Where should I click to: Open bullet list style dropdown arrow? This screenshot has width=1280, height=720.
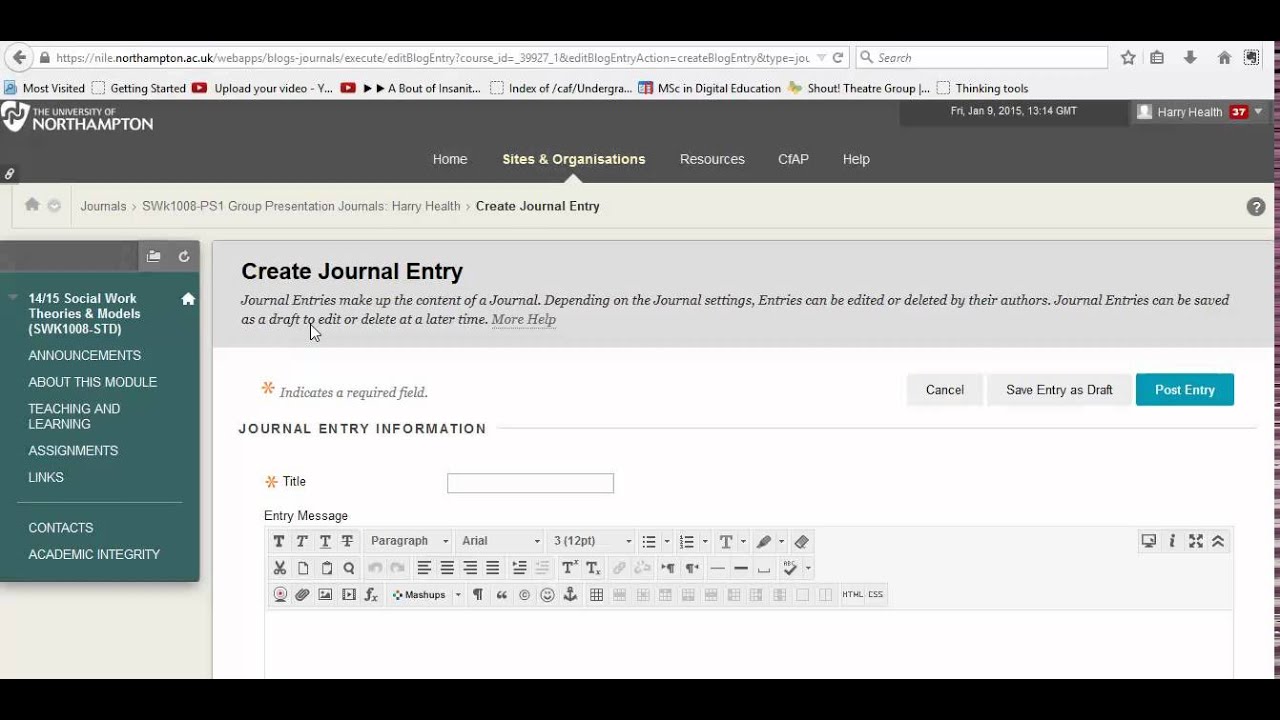[667, 541]
